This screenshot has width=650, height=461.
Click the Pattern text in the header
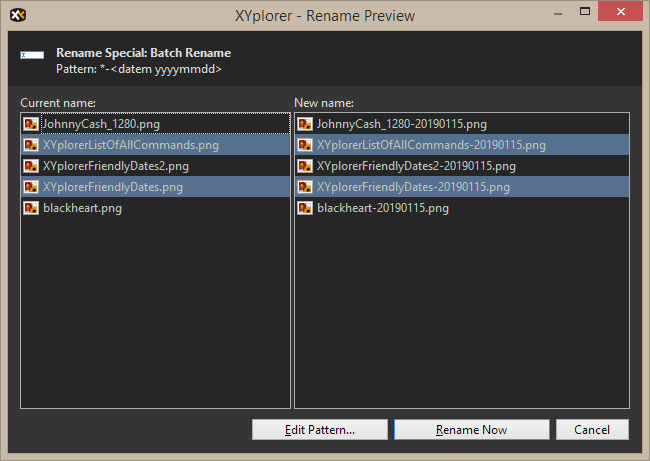point(139,69)
